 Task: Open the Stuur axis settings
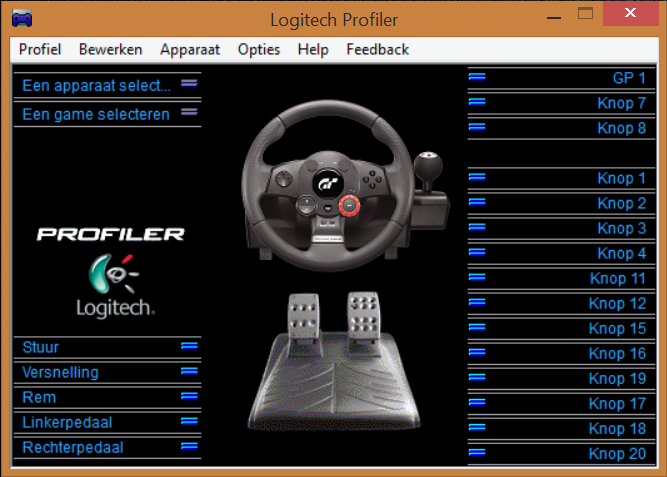click(x=108, y=347)
